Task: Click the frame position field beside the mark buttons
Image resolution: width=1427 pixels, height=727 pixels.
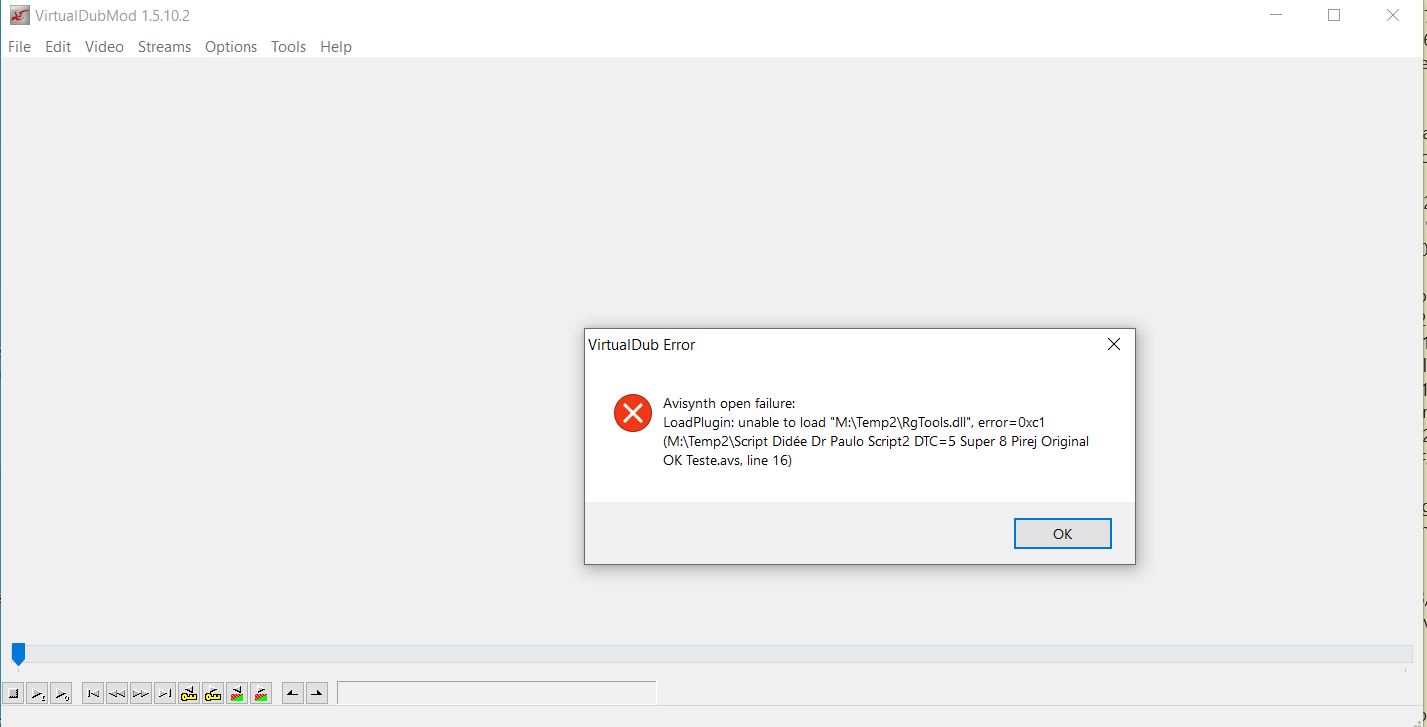Action: click(x=496, y=693)
